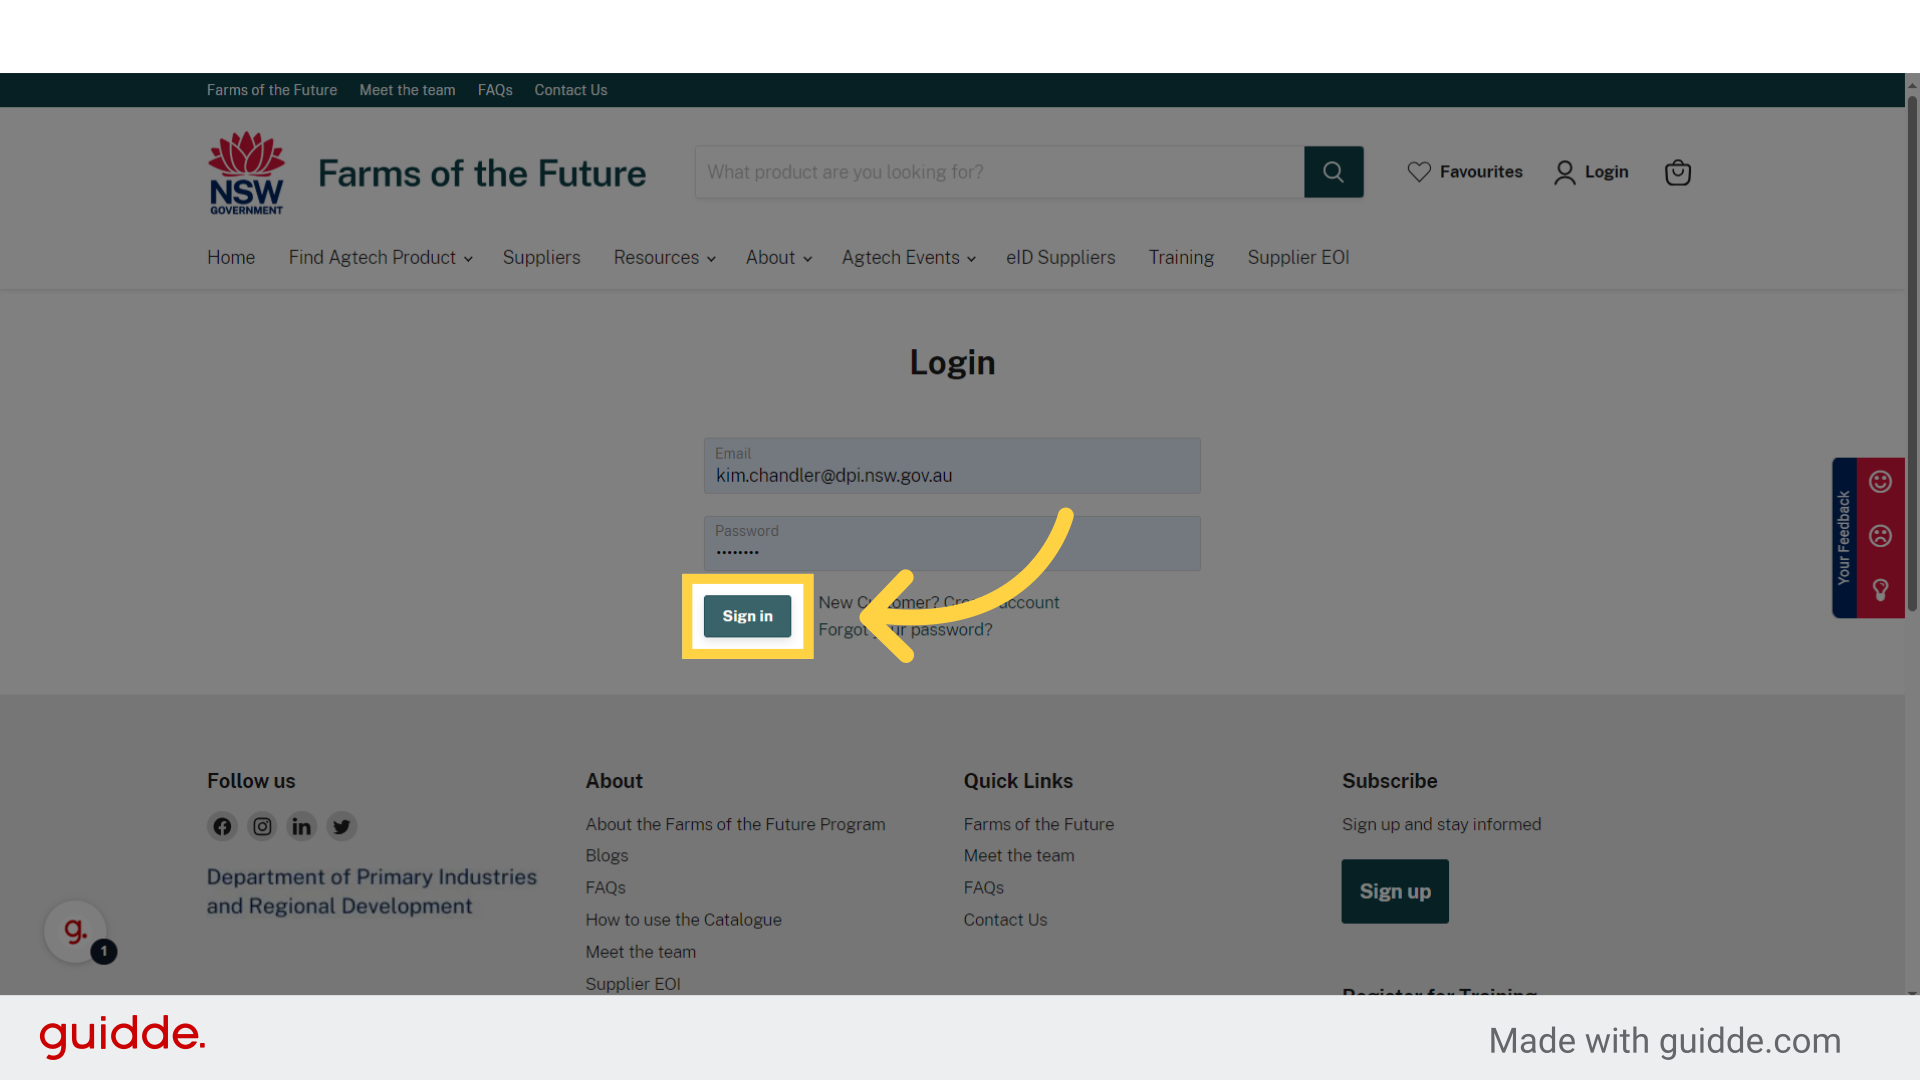Image resolution: width=1920 pixels, height=1080 pixels.
Task: Click FAQs in the top bar
Action: [x=495, y=90]
